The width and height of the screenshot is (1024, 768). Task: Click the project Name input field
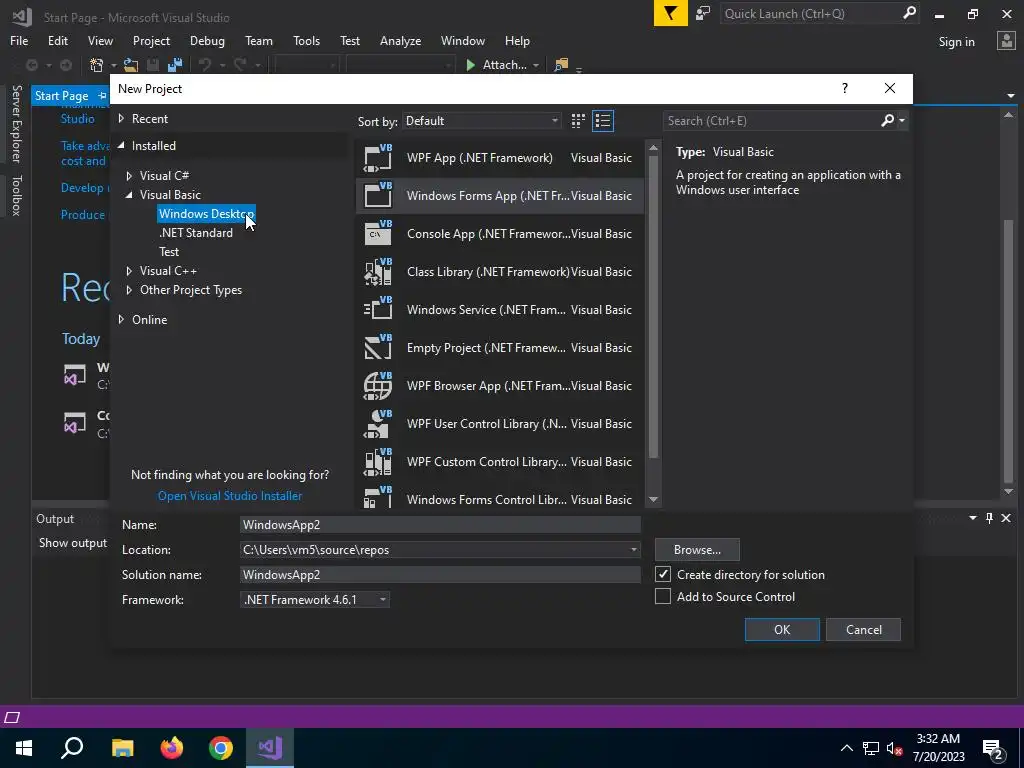coord(440,524)
